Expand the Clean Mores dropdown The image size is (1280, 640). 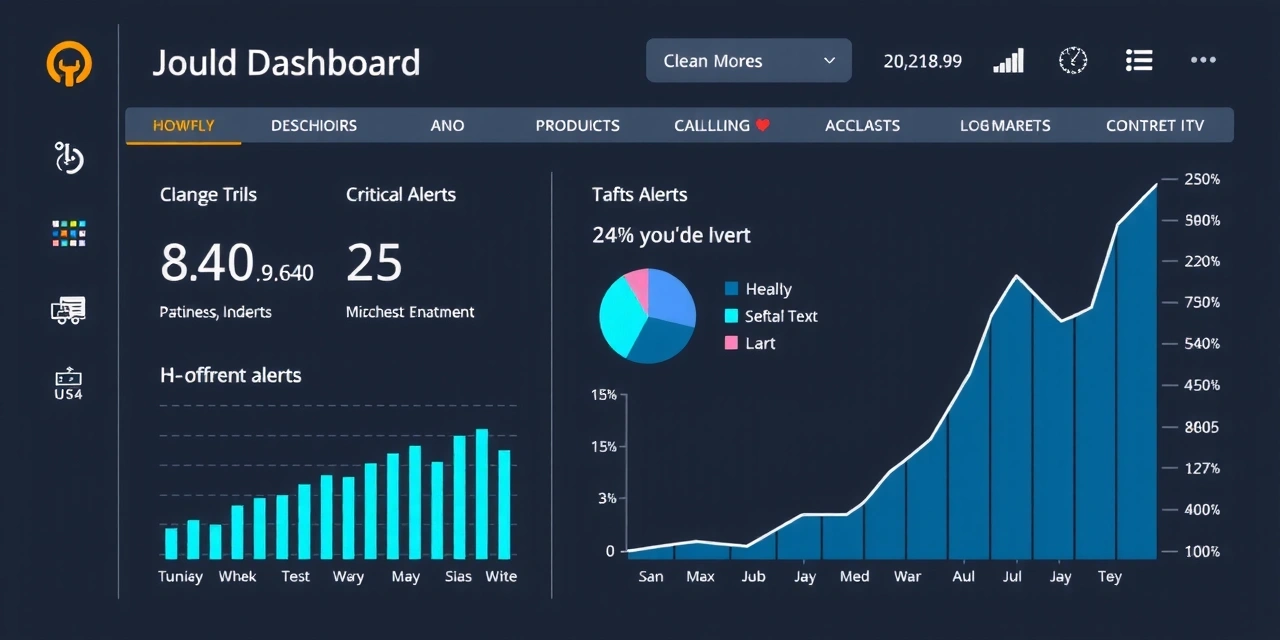point(748,61)
